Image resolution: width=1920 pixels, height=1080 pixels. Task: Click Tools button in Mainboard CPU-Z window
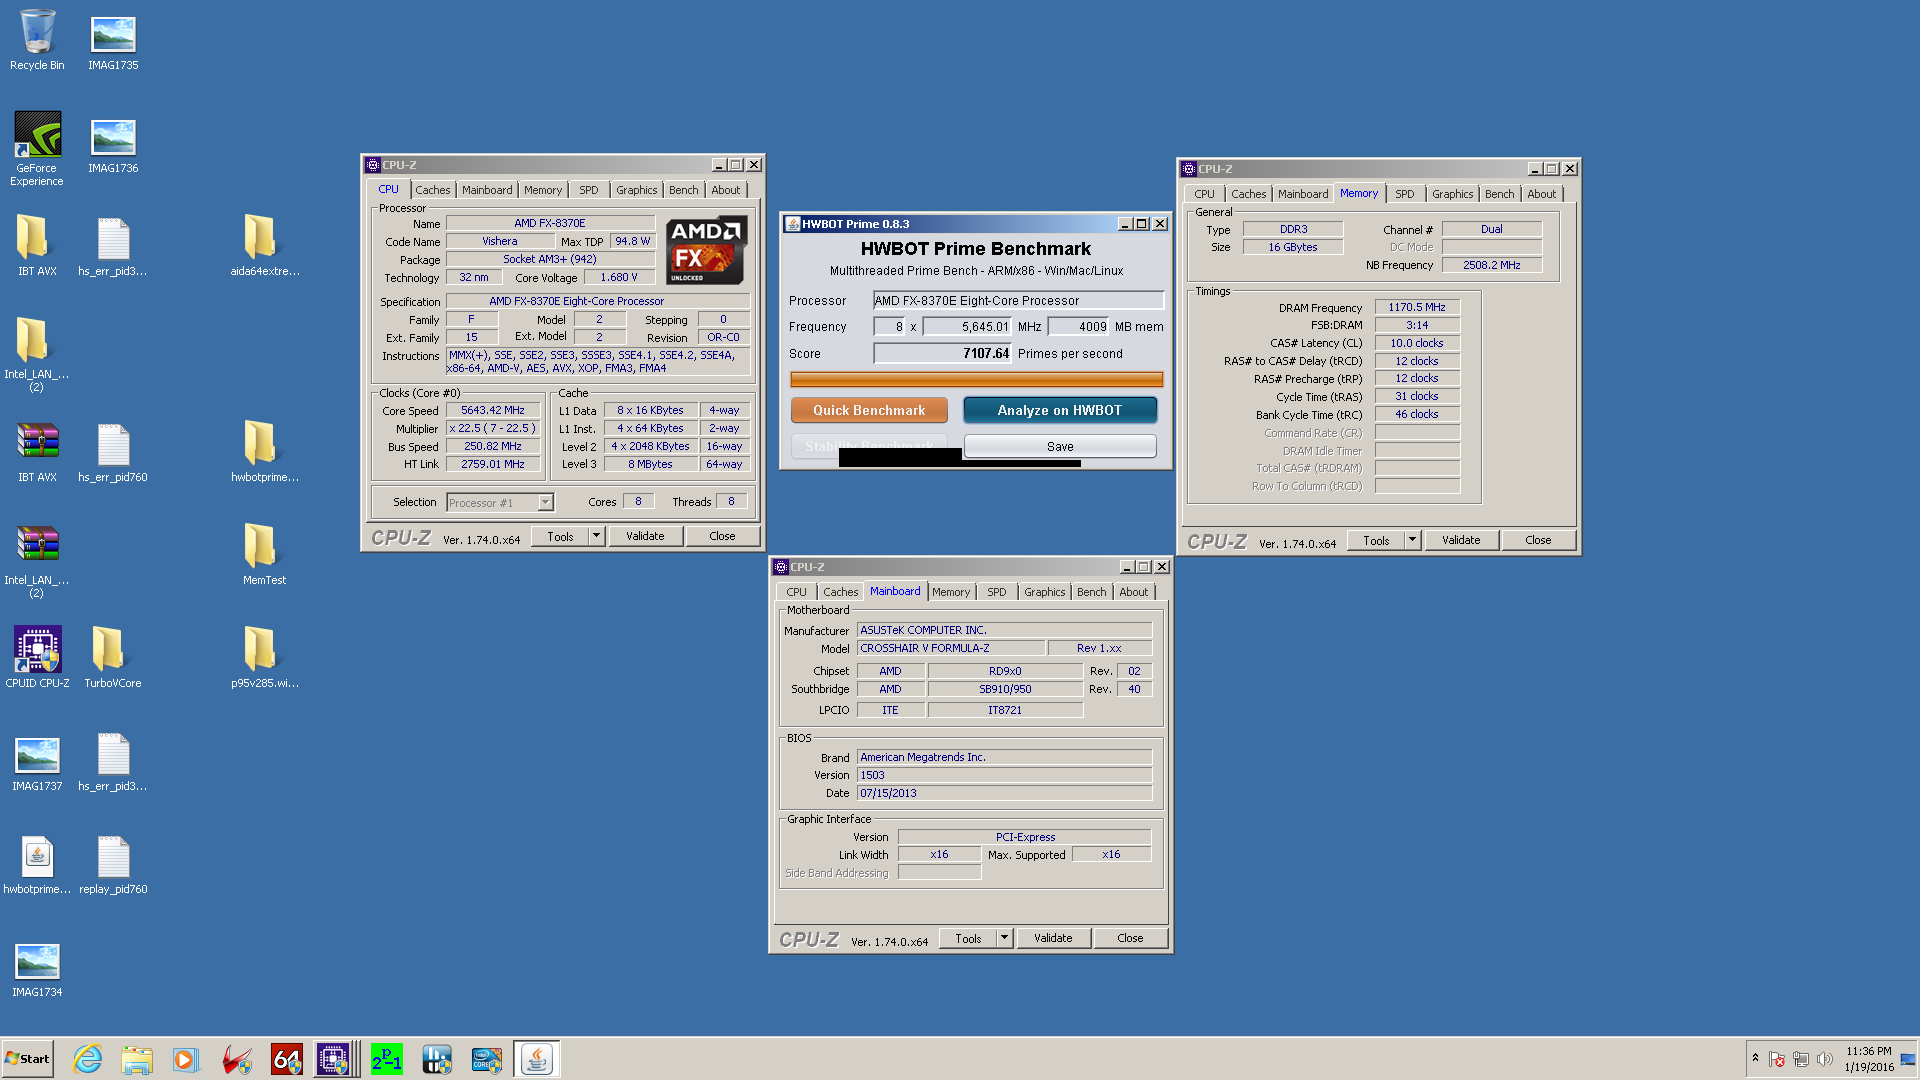click(x=968, y=938)
